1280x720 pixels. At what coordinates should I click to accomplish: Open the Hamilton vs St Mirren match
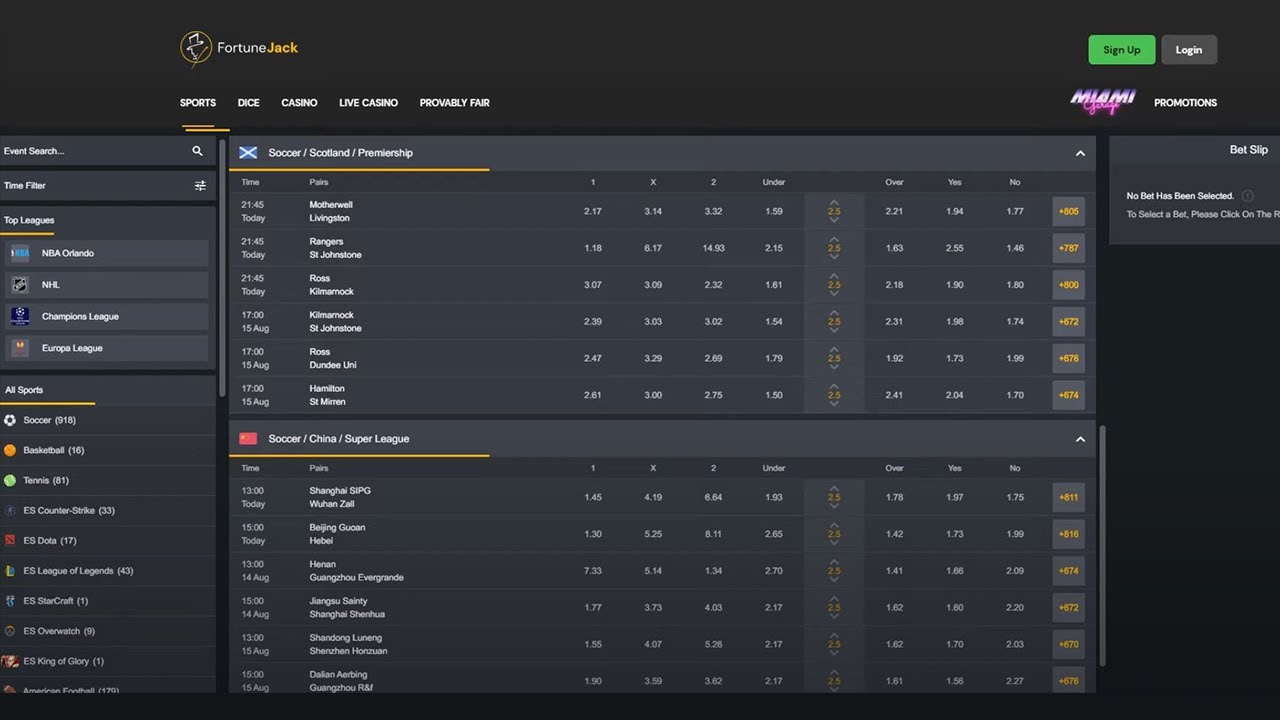[328, 395]
